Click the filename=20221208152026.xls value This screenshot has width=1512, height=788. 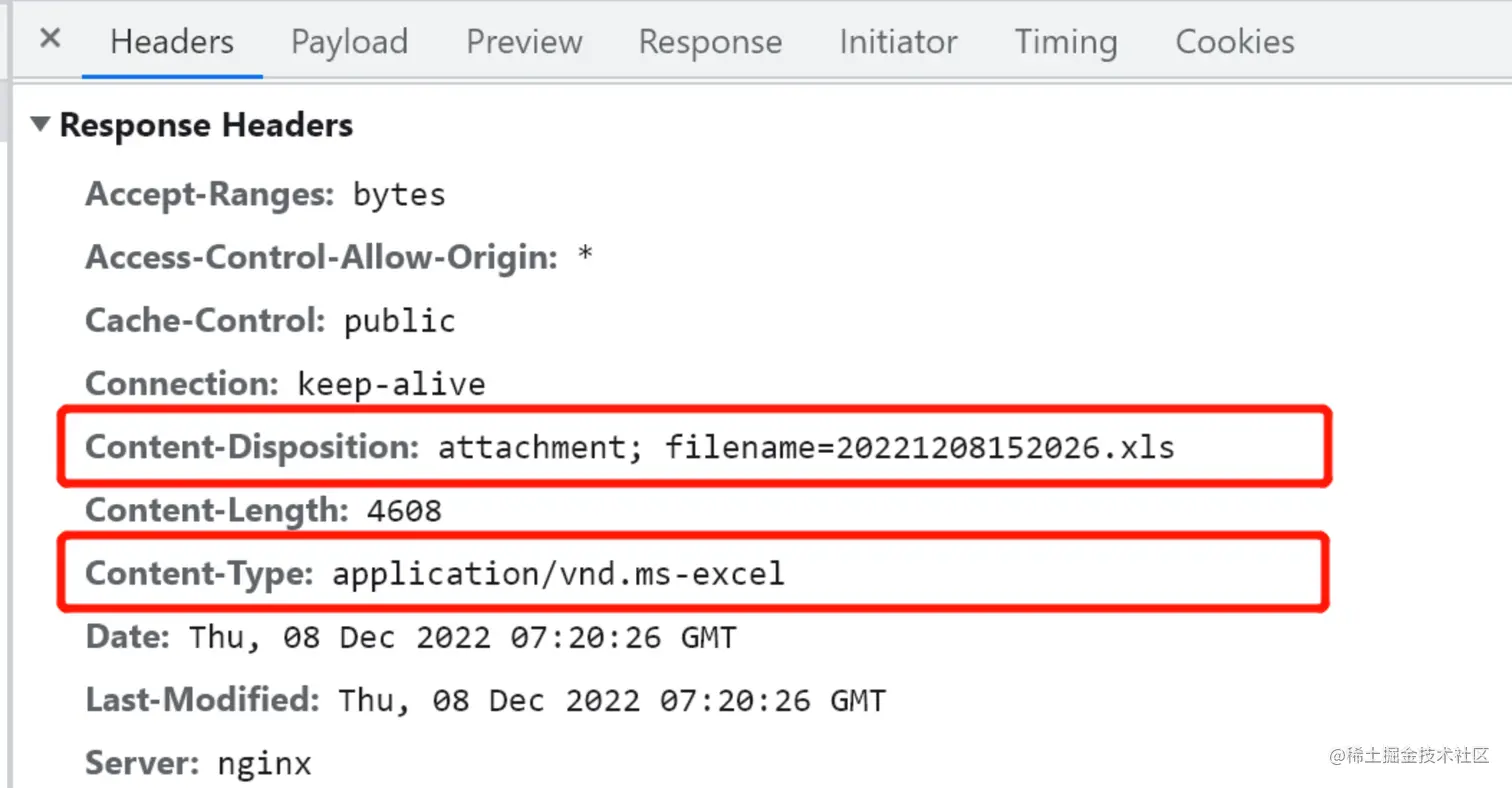[920, 447]
